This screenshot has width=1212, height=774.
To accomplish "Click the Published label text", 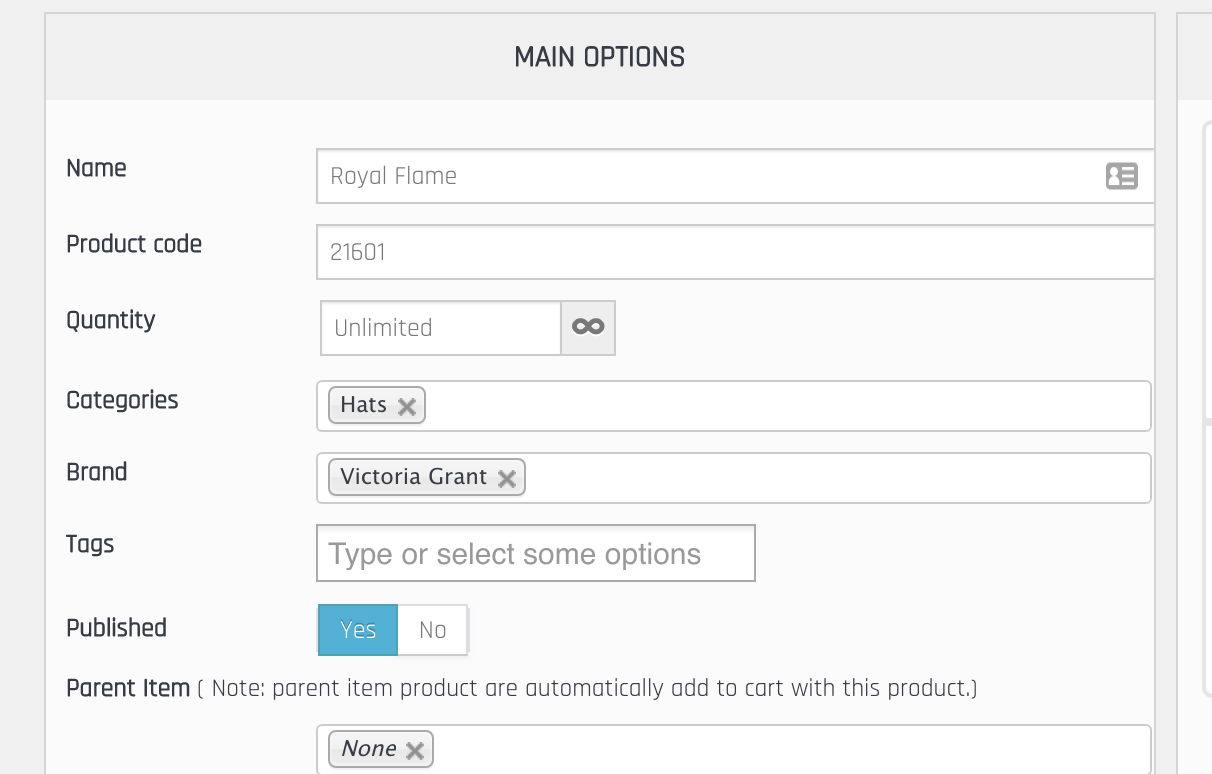I will point(116,628).
